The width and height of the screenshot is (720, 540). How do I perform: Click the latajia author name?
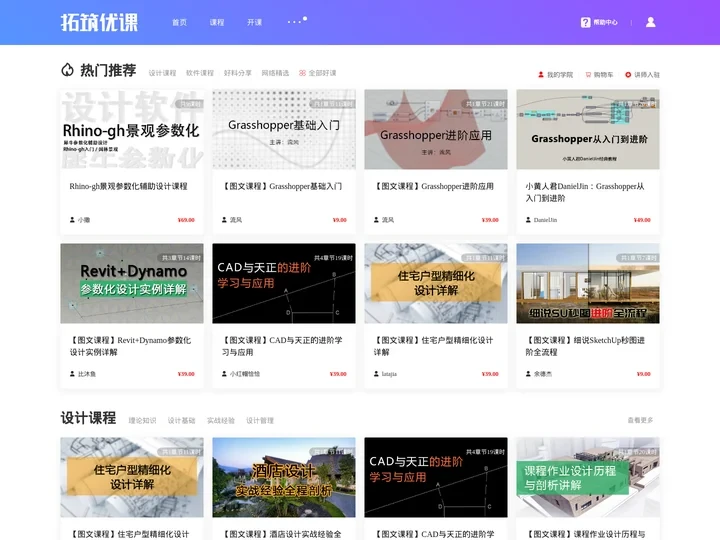pyautogui.click(x=389, y=374)
